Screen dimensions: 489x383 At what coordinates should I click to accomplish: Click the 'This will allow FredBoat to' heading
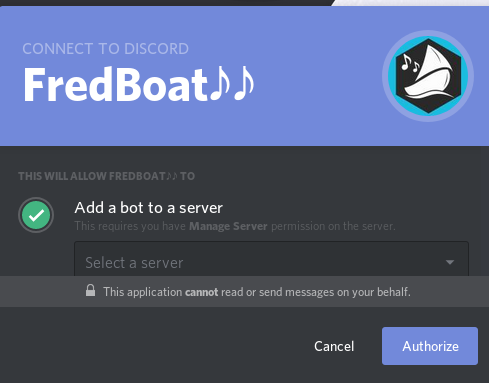107,176
